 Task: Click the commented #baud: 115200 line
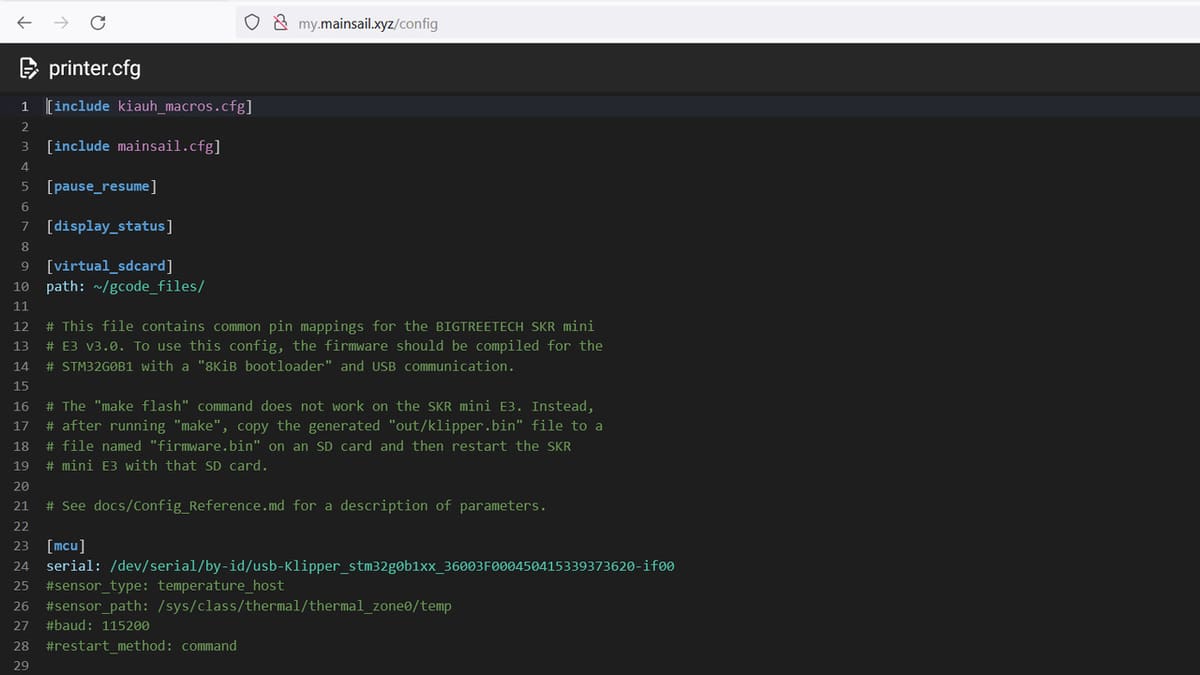tap(98, 626)
